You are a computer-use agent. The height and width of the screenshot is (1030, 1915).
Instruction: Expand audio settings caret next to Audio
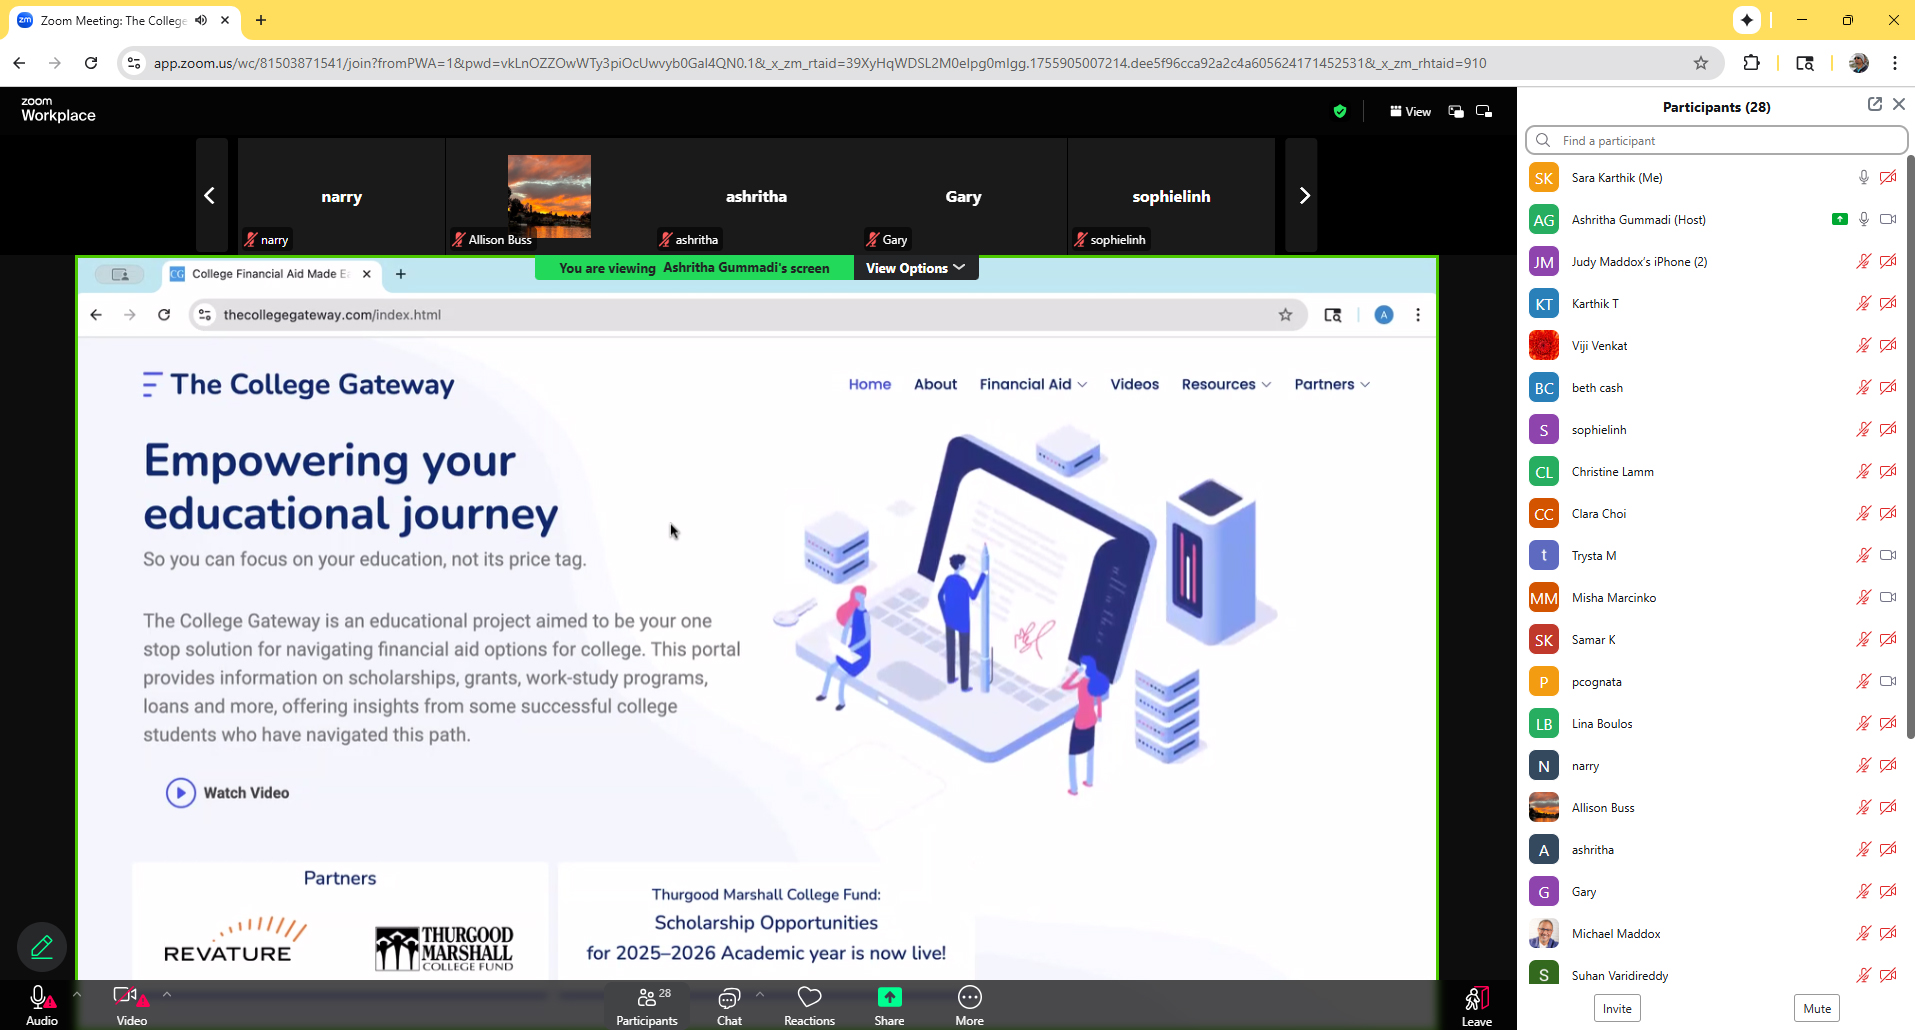click(77, 994)
